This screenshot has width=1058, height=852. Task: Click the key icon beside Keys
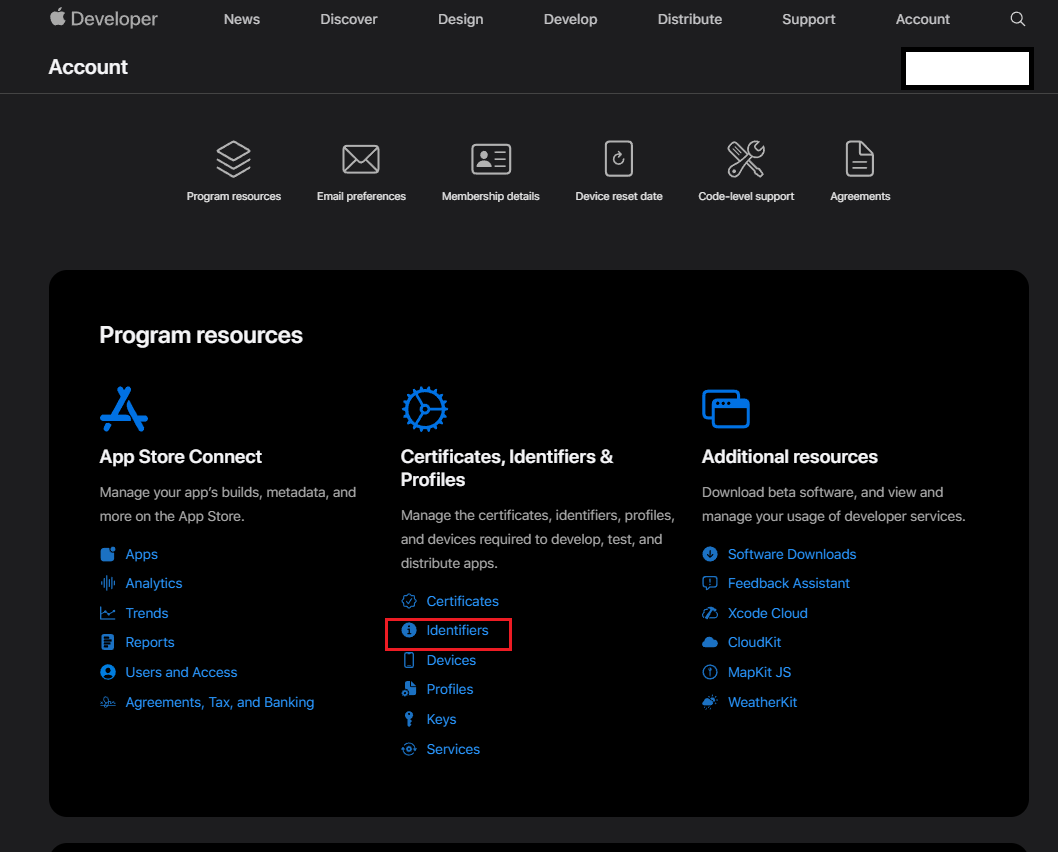pyautogui.click(x=409, y=719)
